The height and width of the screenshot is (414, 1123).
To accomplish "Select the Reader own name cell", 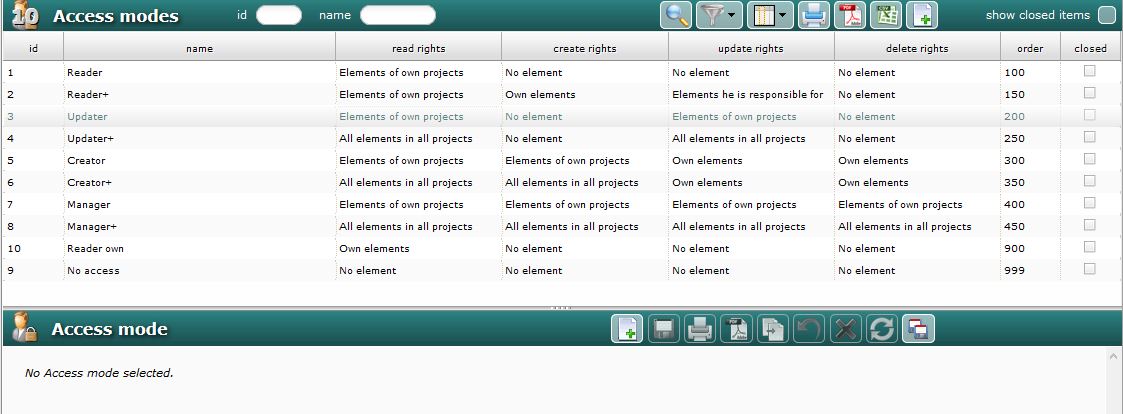I will click(x=199, y=249).
